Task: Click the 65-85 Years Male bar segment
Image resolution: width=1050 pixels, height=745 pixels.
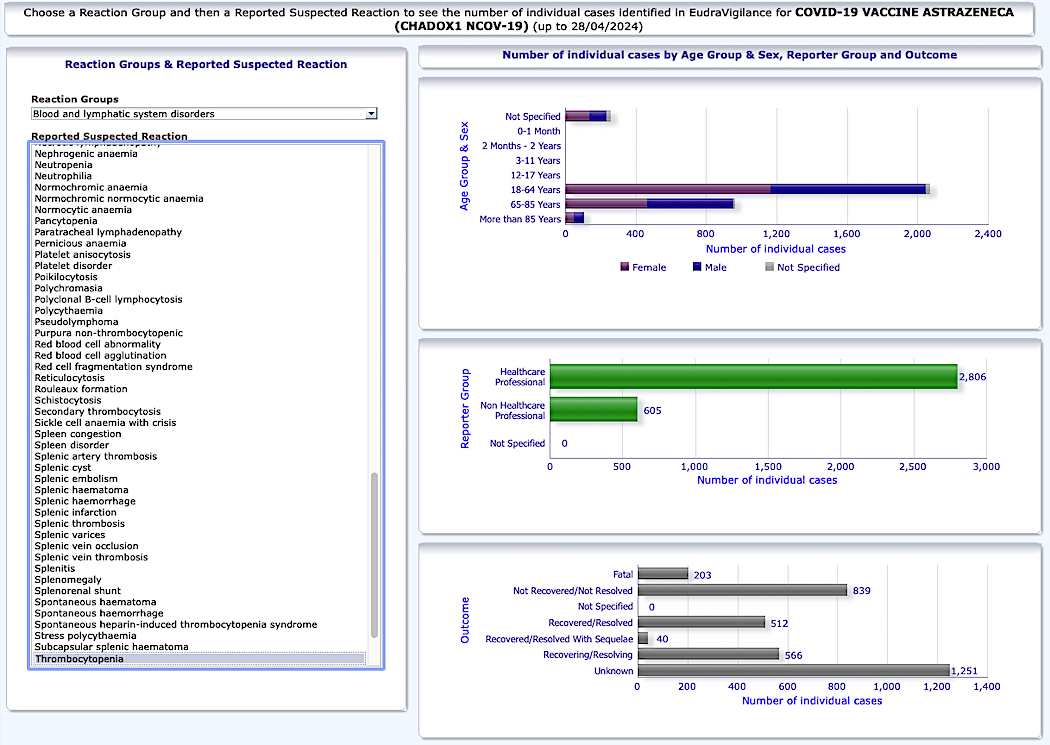Action: coord(690,204)
